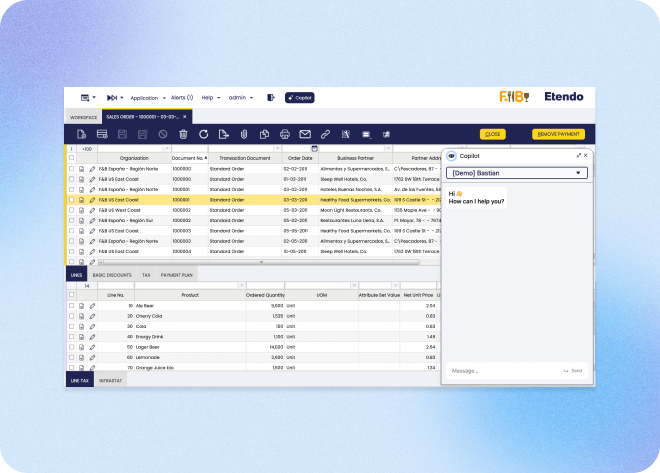
Task: Switch to the Basic Discounts tab
Action: point(112,274)
